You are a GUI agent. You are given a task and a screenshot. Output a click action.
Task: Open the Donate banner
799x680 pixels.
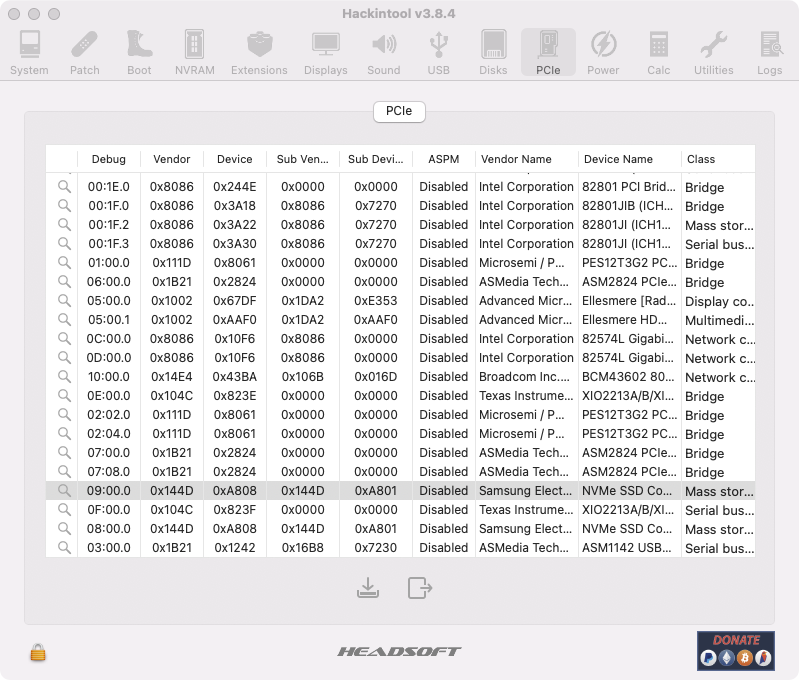tap(736, 650)
